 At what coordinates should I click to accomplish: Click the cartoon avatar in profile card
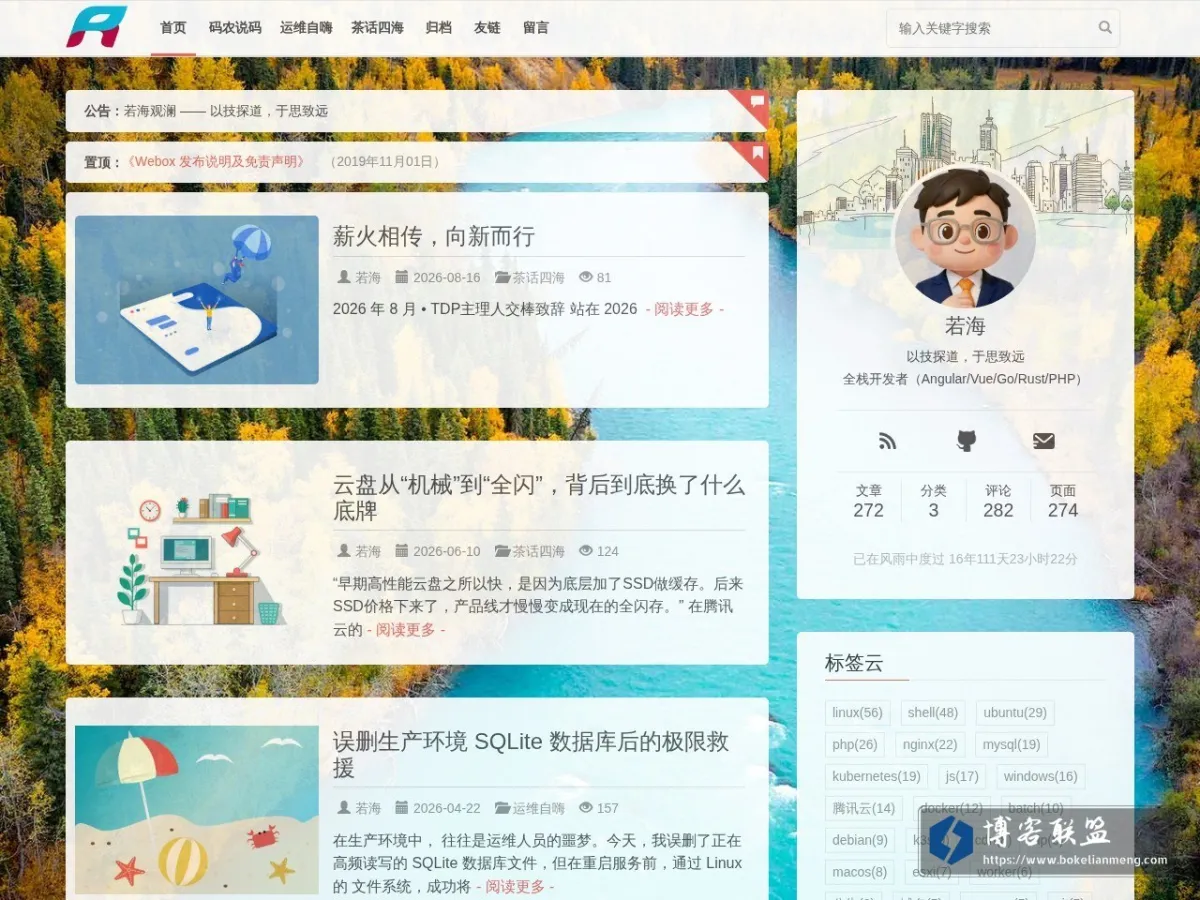click(965, 238)
